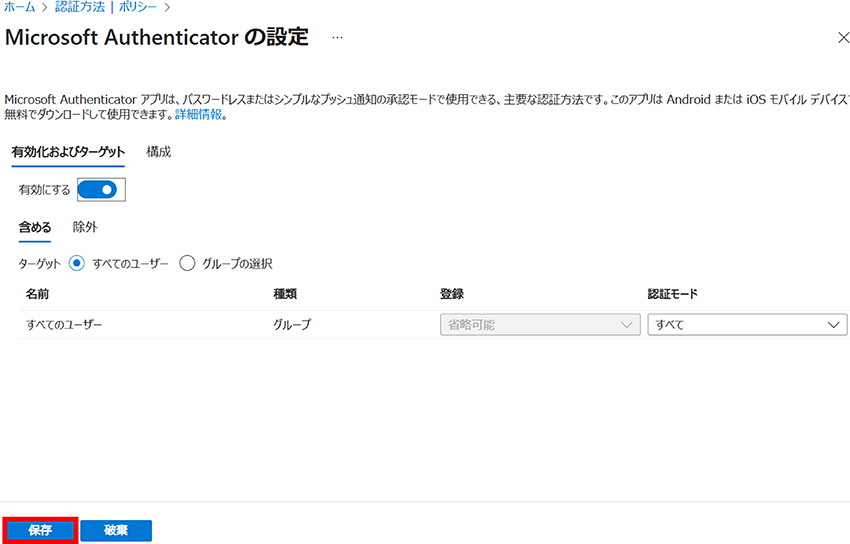The width and height of the screenshot is (850, 544).
Task: Click the 種類 column header
Action: click(x=285, y=294)
